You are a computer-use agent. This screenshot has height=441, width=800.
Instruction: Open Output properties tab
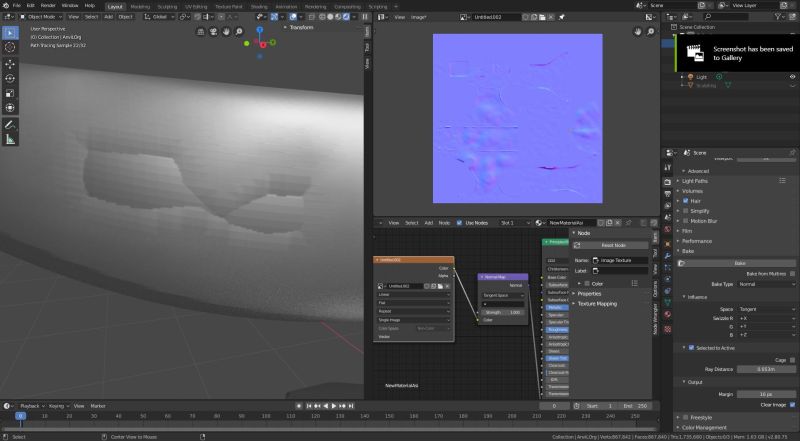pyautogui.click(x=667, y=194)
